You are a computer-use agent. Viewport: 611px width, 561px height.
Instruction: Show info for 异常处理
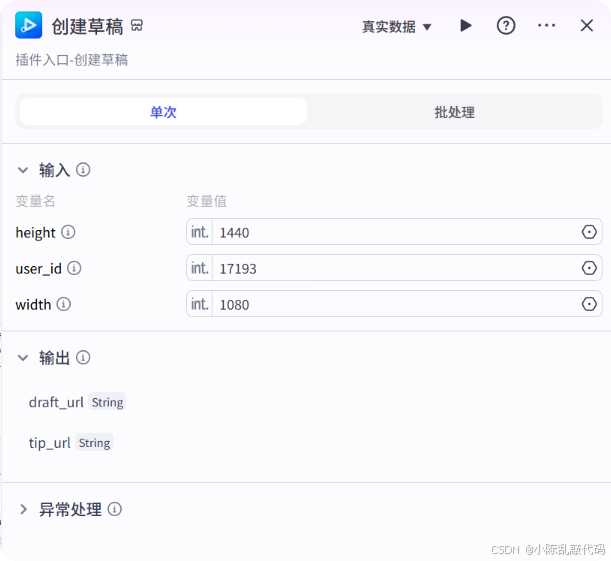coord(115,509)
